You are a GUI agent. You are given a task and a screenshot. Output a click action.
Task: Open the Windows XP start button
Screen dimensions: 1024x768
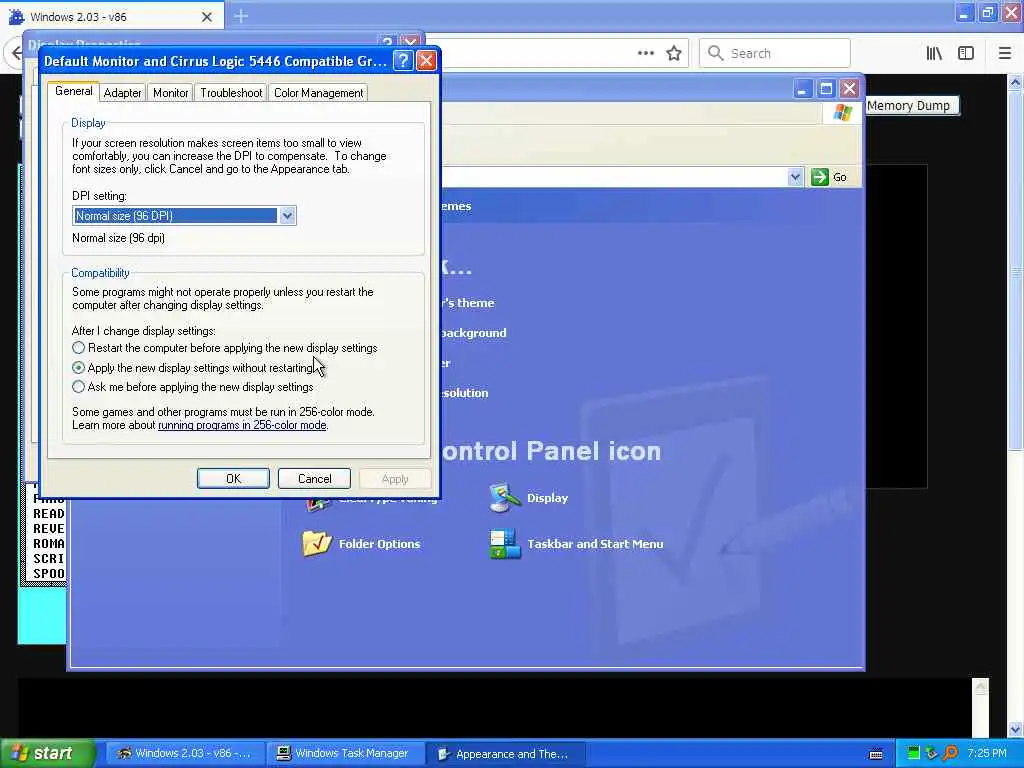(x=48, y=754)
